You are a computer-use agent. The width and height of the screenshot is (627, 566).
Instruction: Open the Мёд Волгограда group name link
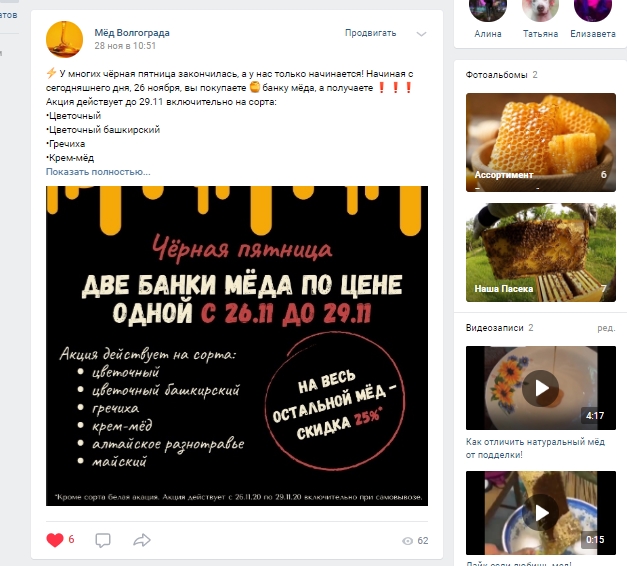(132, 33)
